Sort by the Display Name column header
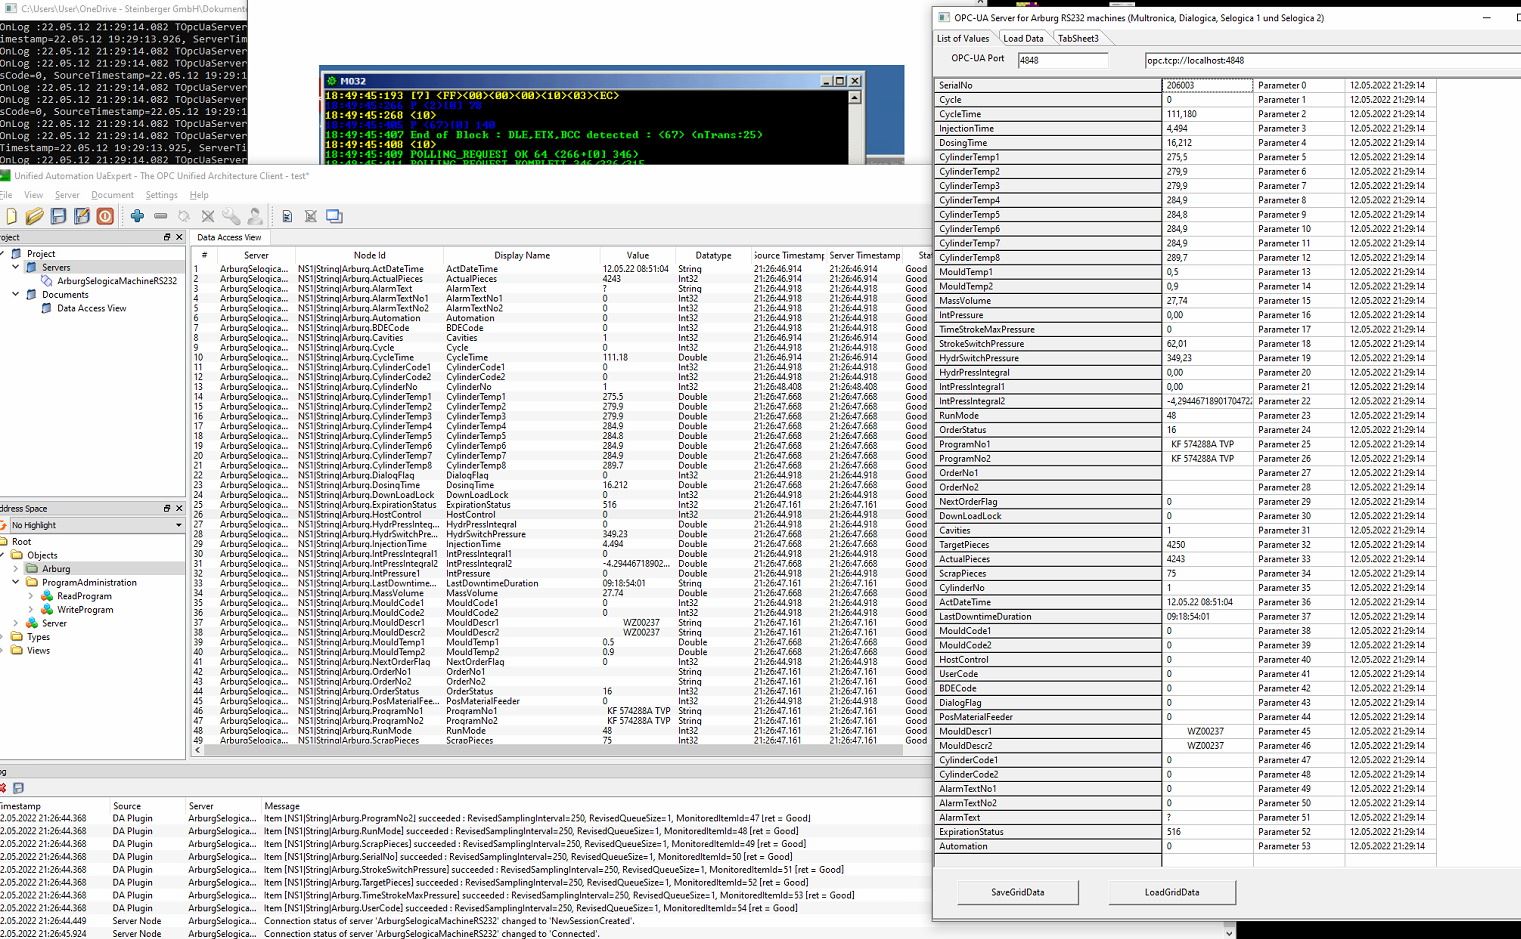This screenshot has width=1521, height=939. click(522, 255)
